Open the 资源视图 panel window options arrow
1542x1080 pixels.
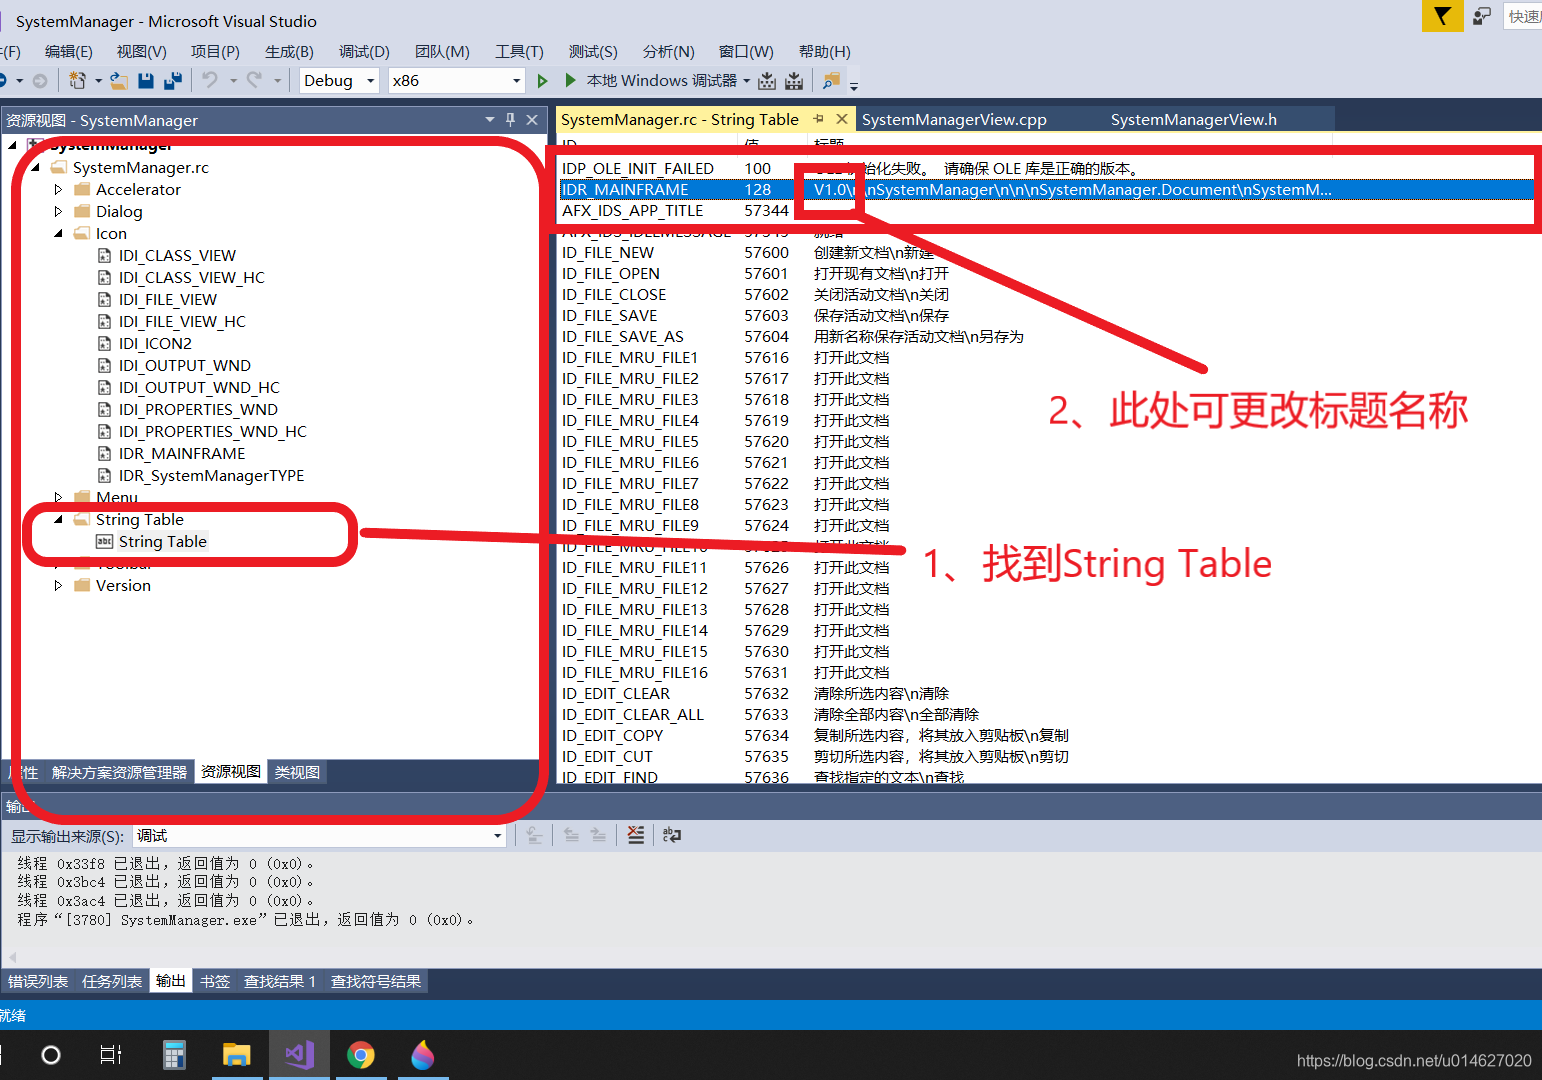coord(490,120)
